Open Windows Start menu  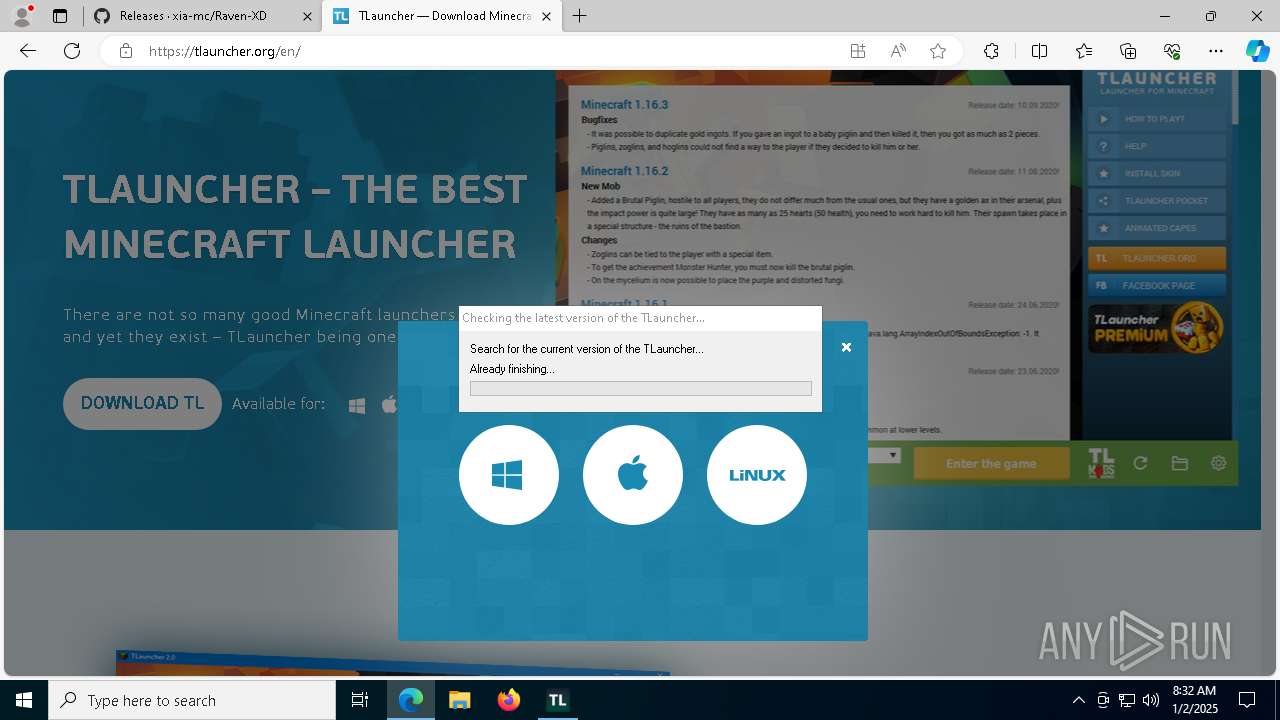(24, 700)
